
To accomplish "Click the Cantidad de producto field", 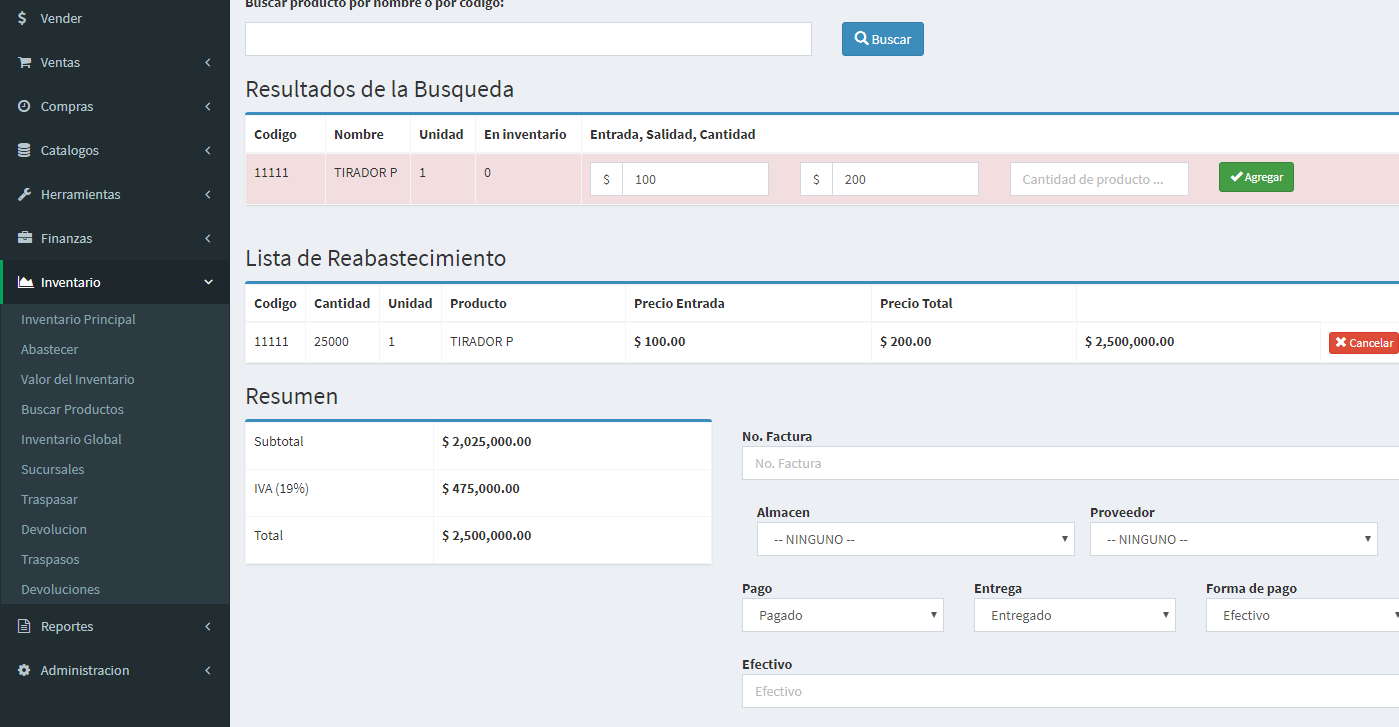I will click(1099, 179).
